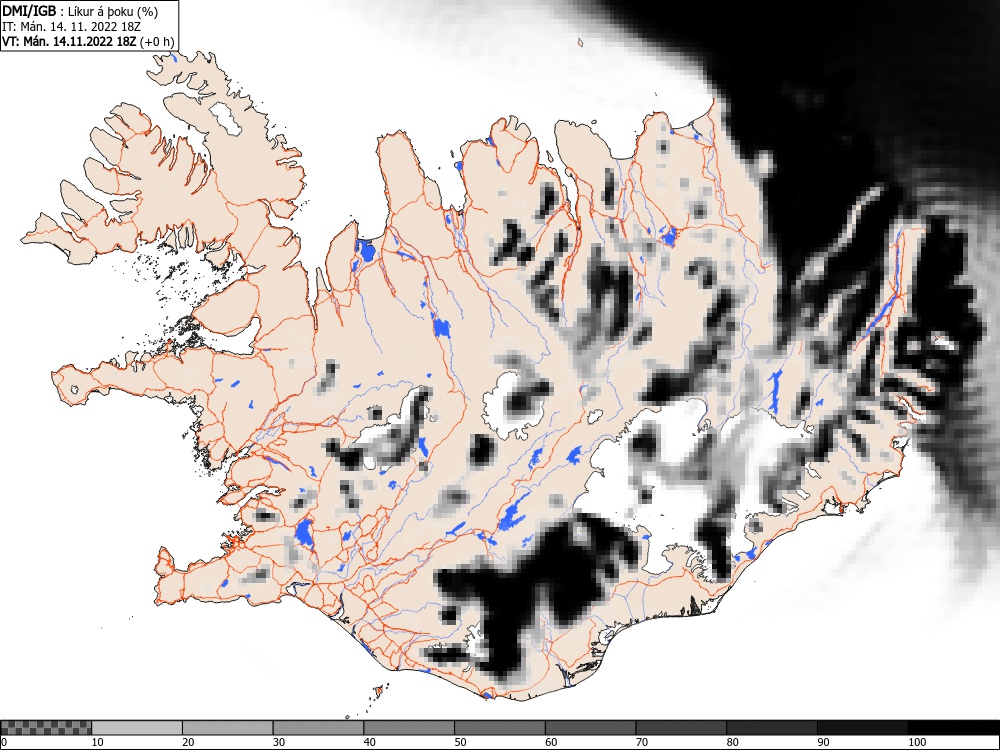Pick the 10–20 light gray legend swatch
This screenshot has height=750, width=1000.
click(x=137, y=728)
